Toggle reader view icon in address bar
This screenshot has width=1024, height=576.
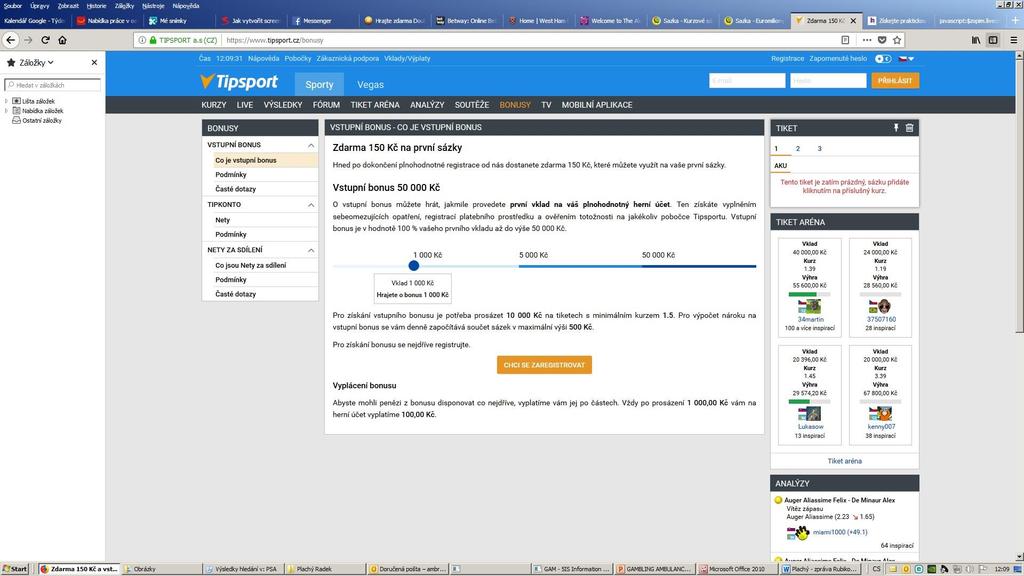(845, 40)
